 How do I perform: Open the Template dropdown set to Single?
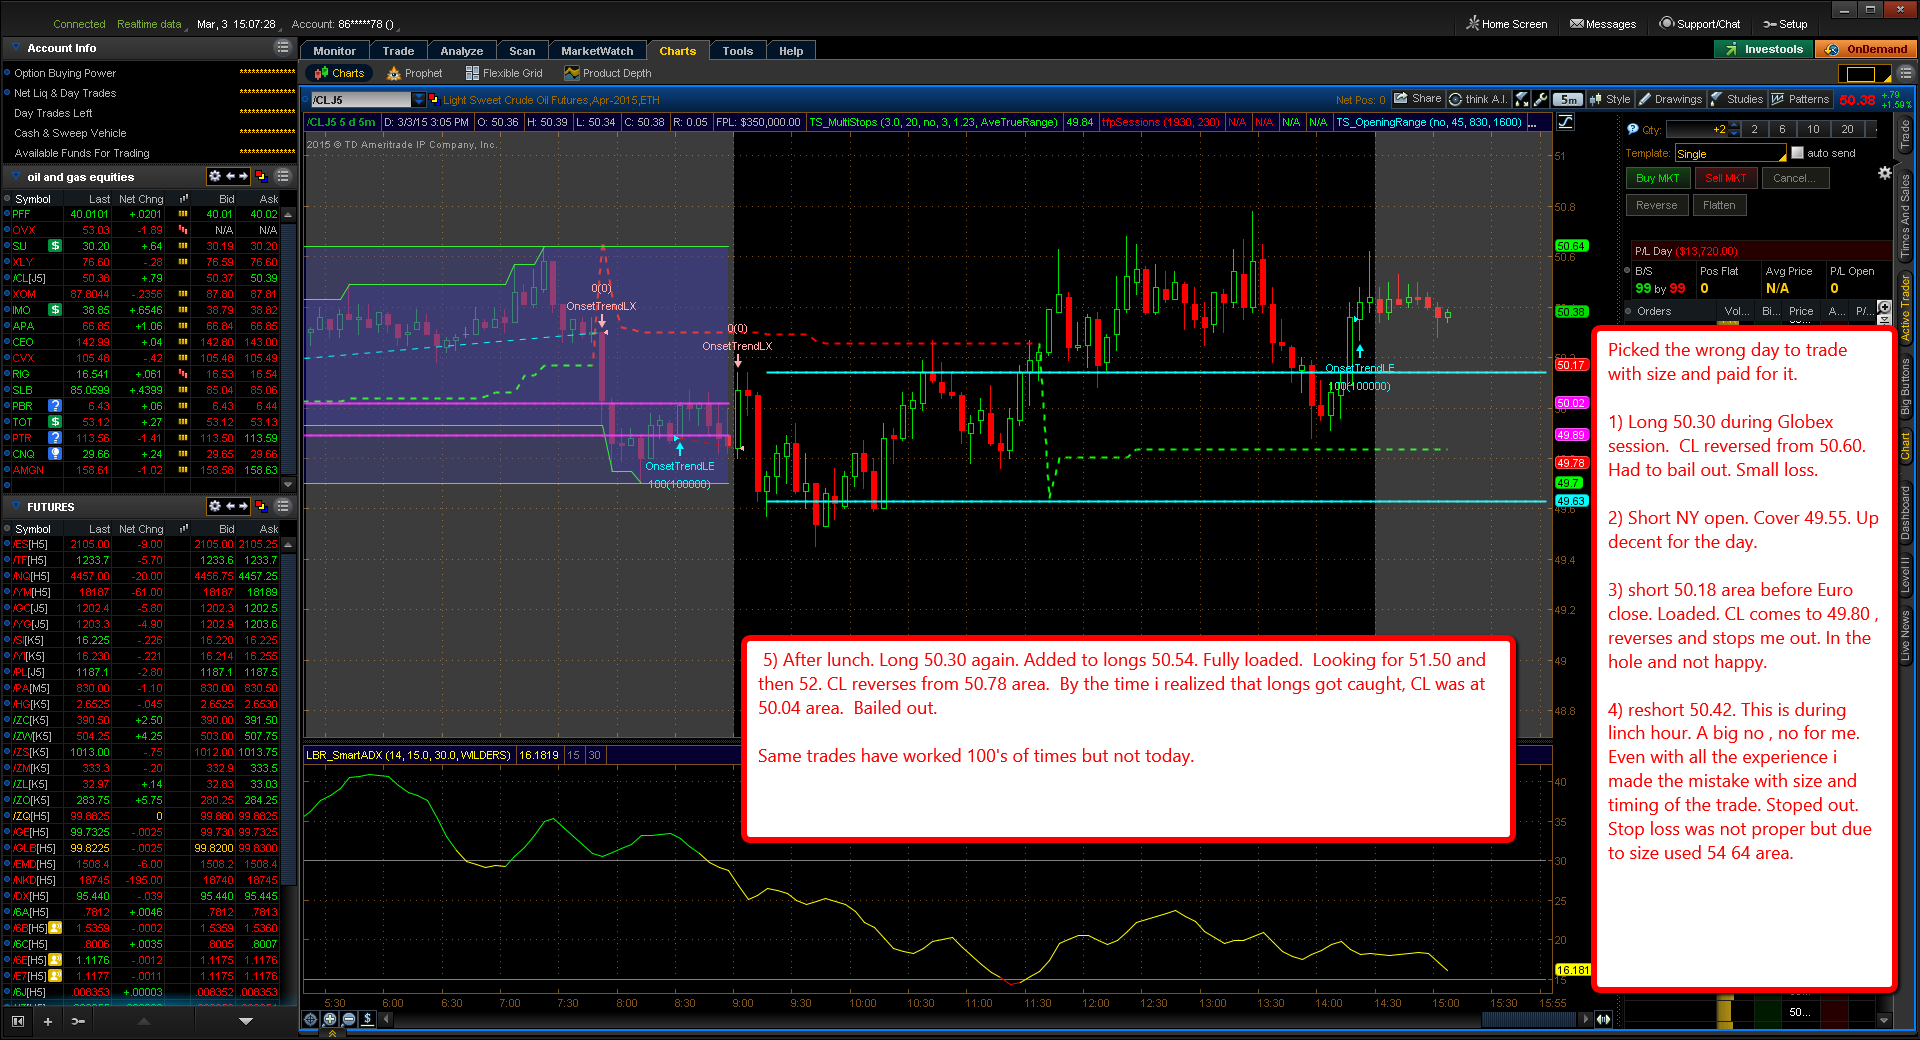(x=1731, y=153)
